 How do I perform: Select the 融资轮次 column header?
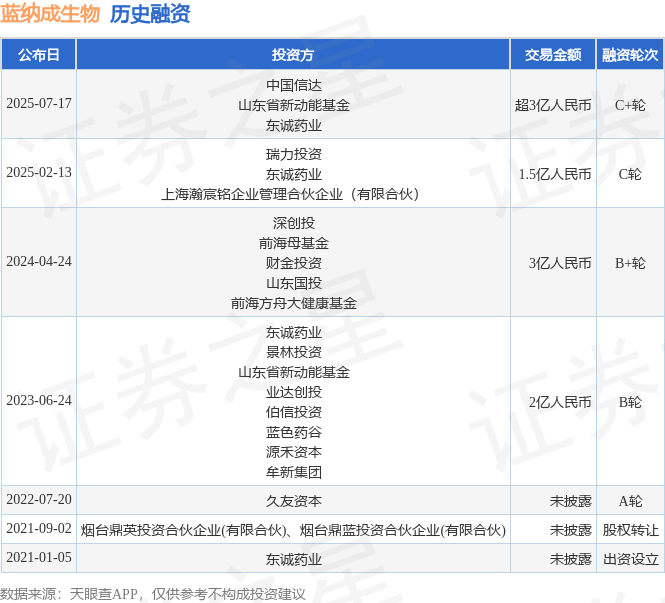[630, 55]
